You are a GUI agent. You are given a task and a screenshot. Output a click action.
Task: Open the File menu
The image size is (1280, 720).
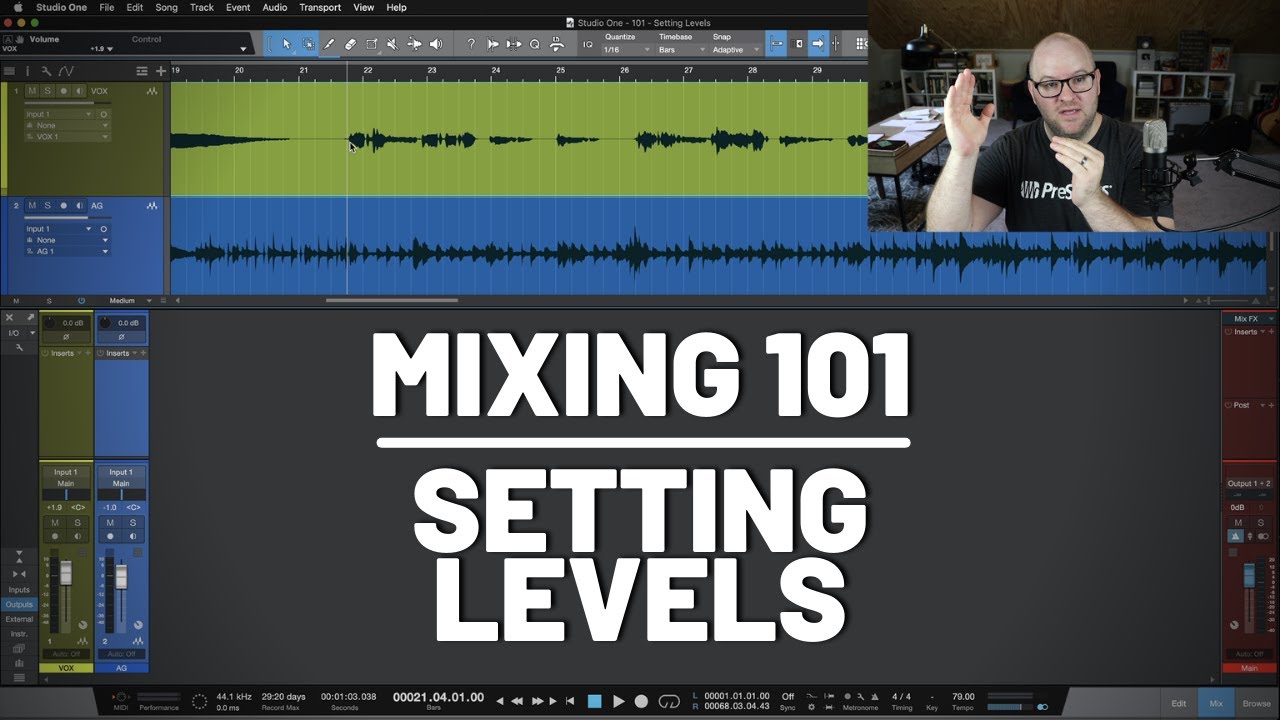[106, 7]
